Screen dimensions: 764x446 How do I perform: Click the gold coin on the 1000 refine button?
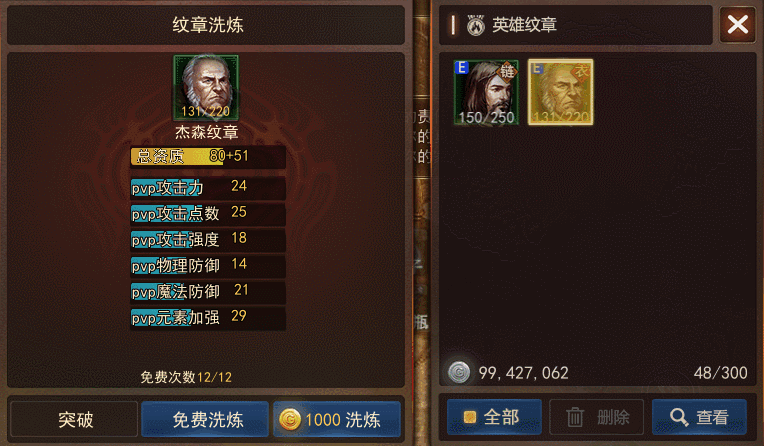coord(290,419)
